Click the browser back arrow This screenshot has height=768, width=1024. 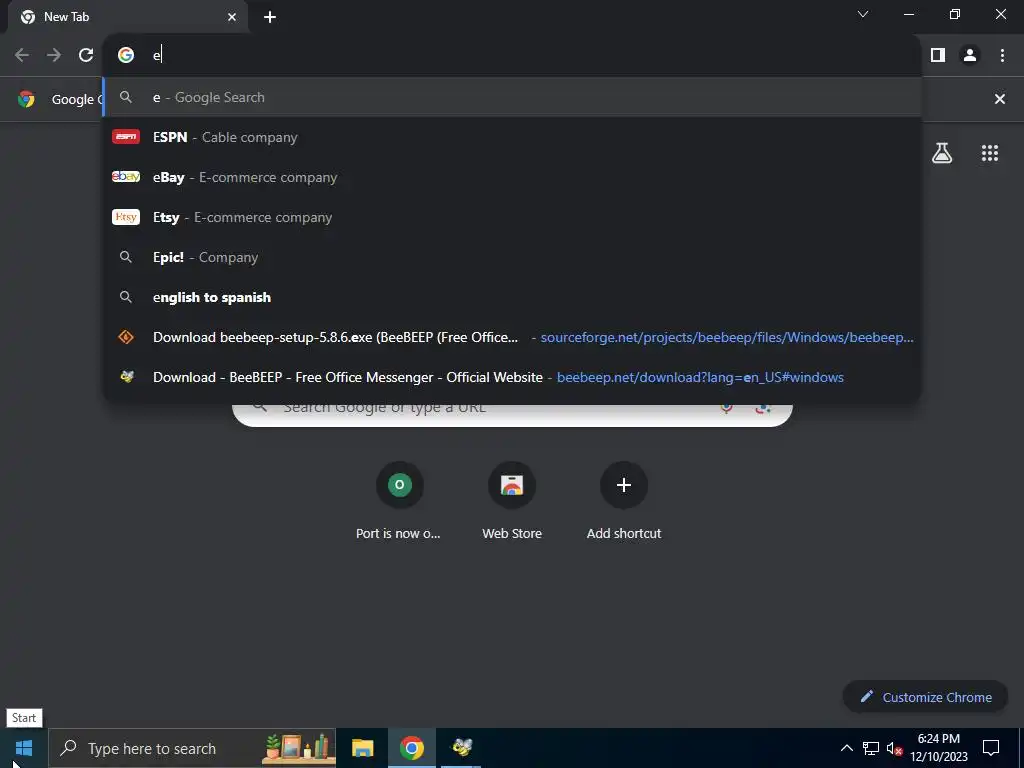pyautogui.click(x=22, y=55)
